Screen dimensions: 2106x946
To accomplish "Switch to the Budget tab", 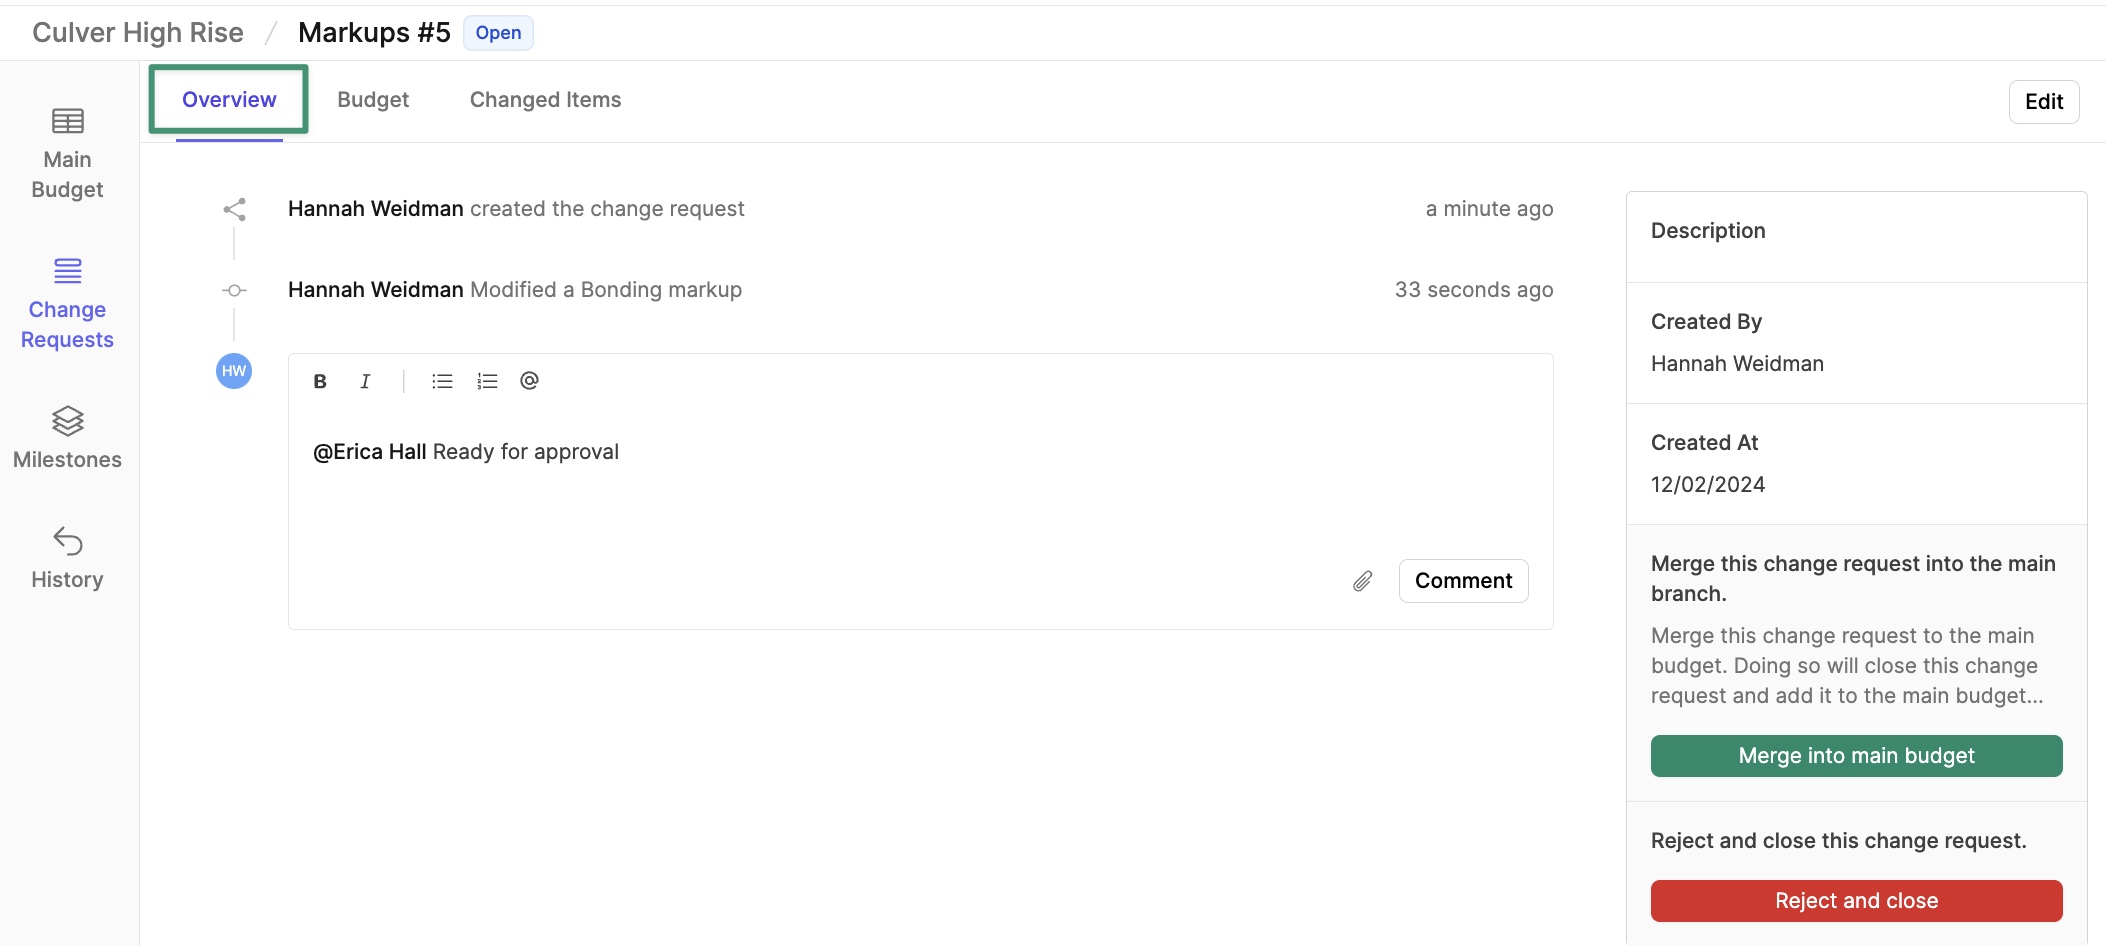I will click(373, 100).
